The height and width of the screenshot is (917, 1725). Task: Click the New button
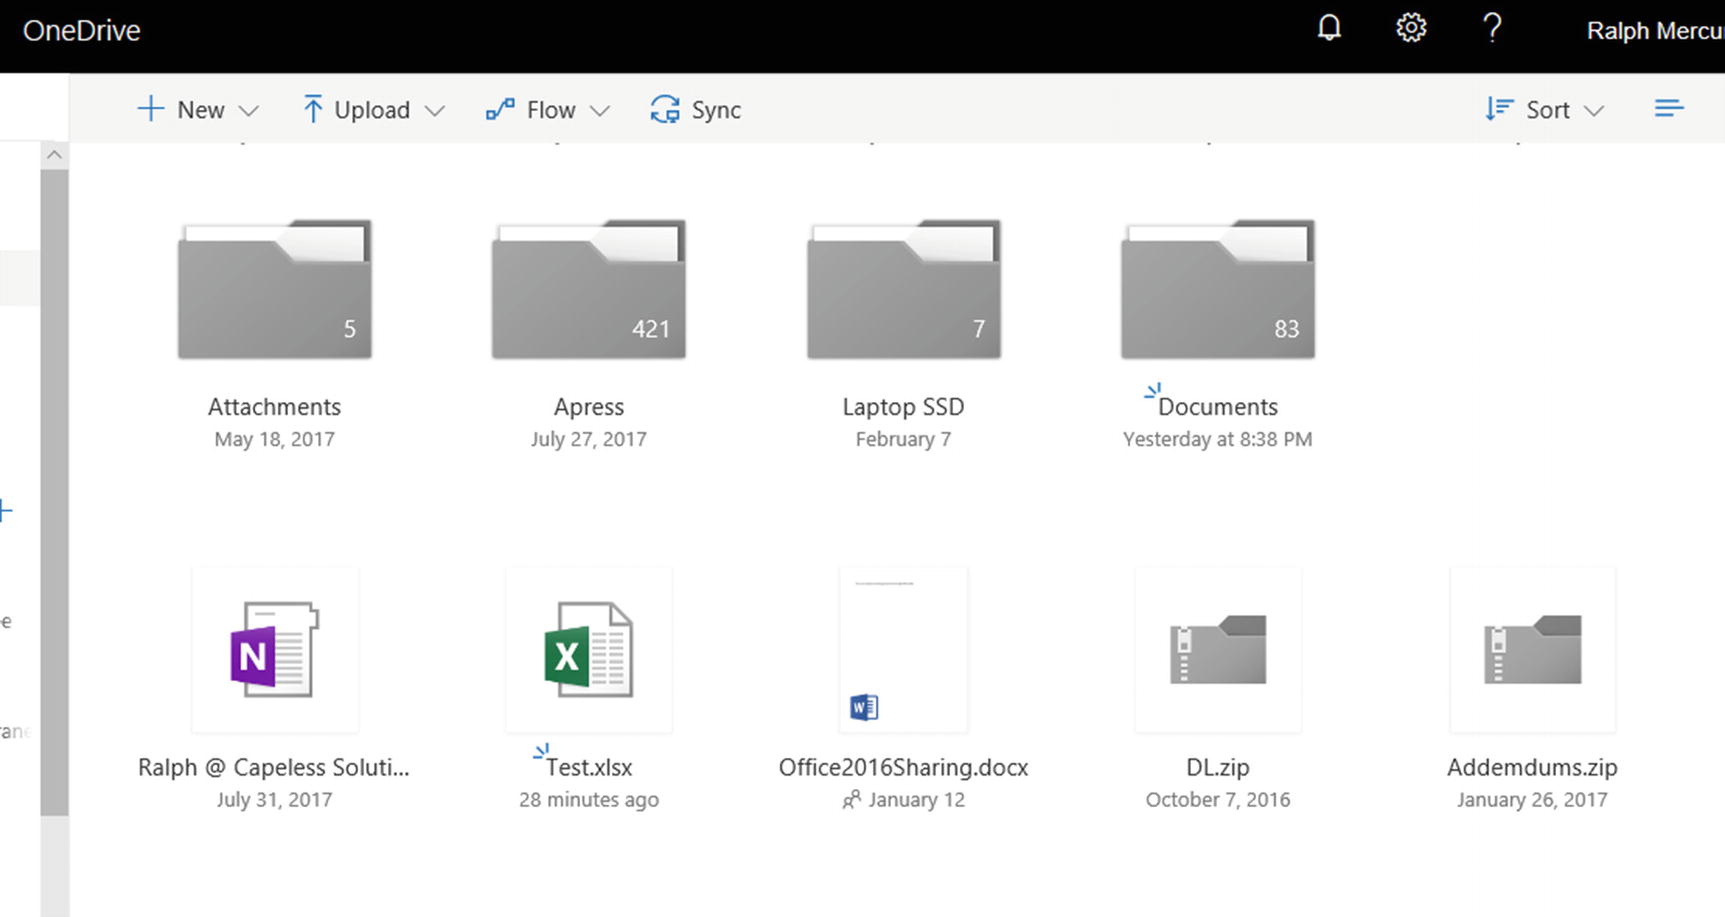coord(198,109)
